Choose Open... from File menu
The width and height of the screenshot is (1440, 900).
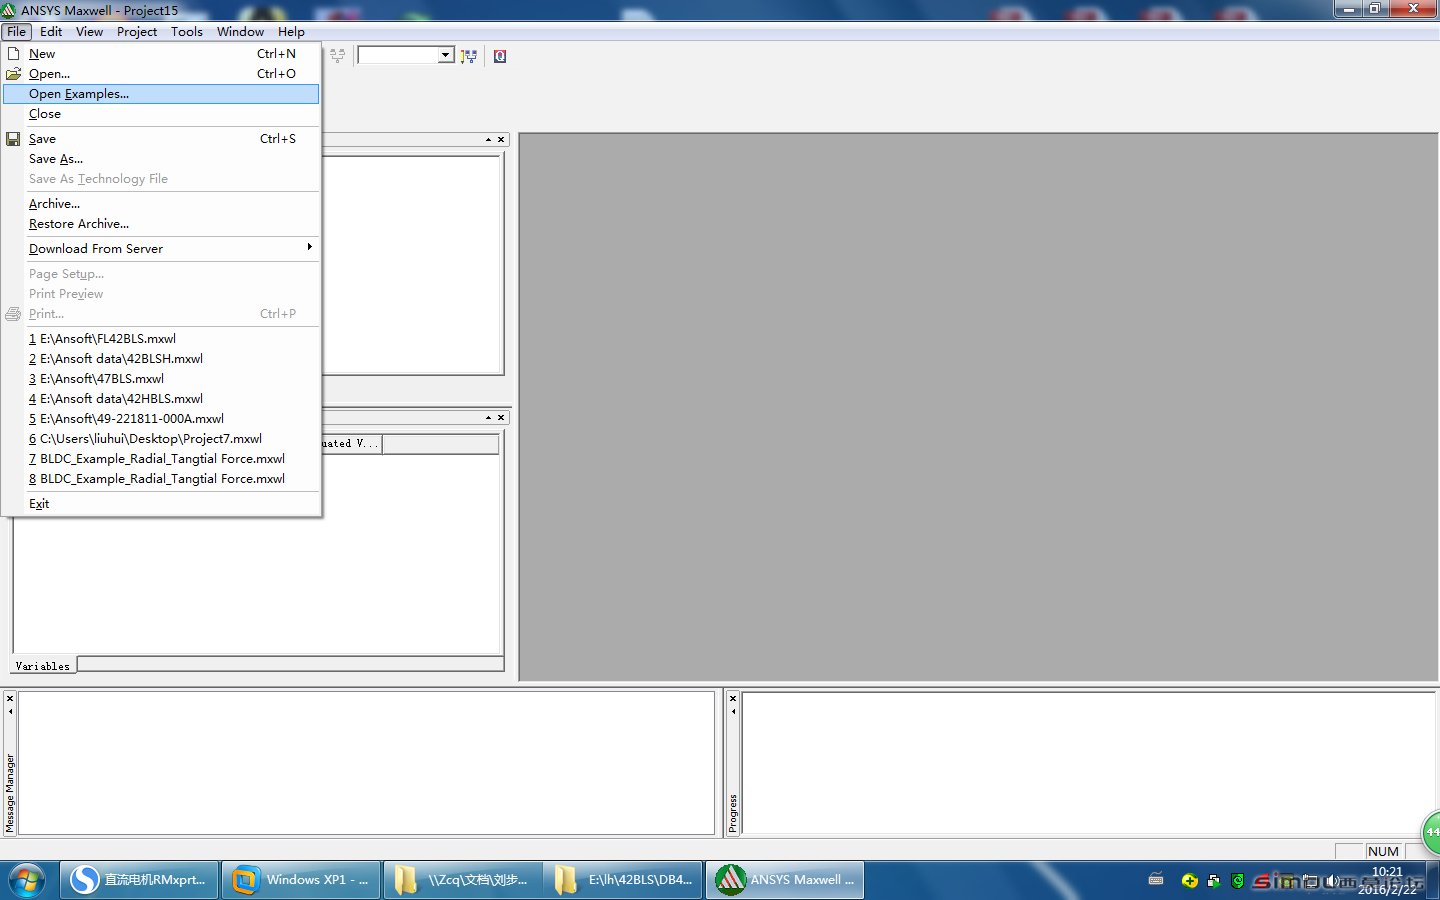161,74
